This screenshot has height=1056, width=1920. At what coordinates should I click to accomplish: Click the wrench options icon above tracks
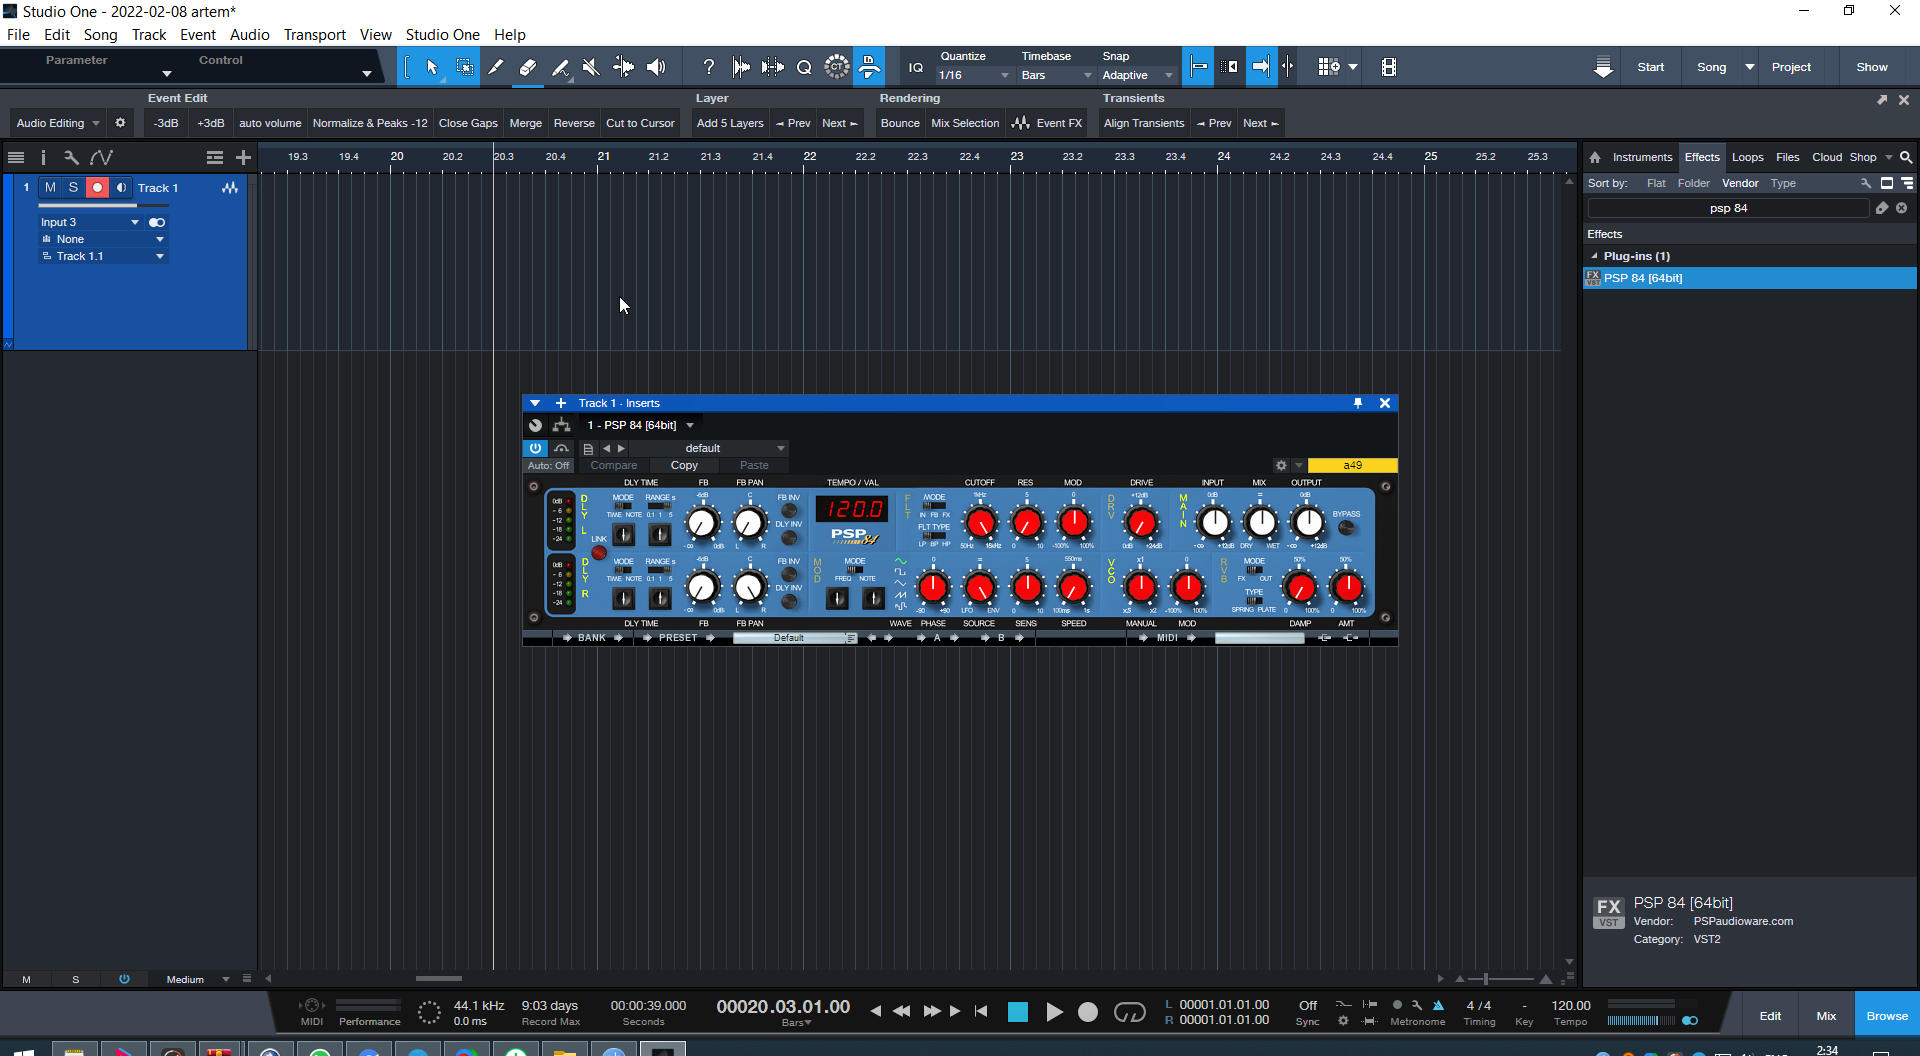(71, 157)
